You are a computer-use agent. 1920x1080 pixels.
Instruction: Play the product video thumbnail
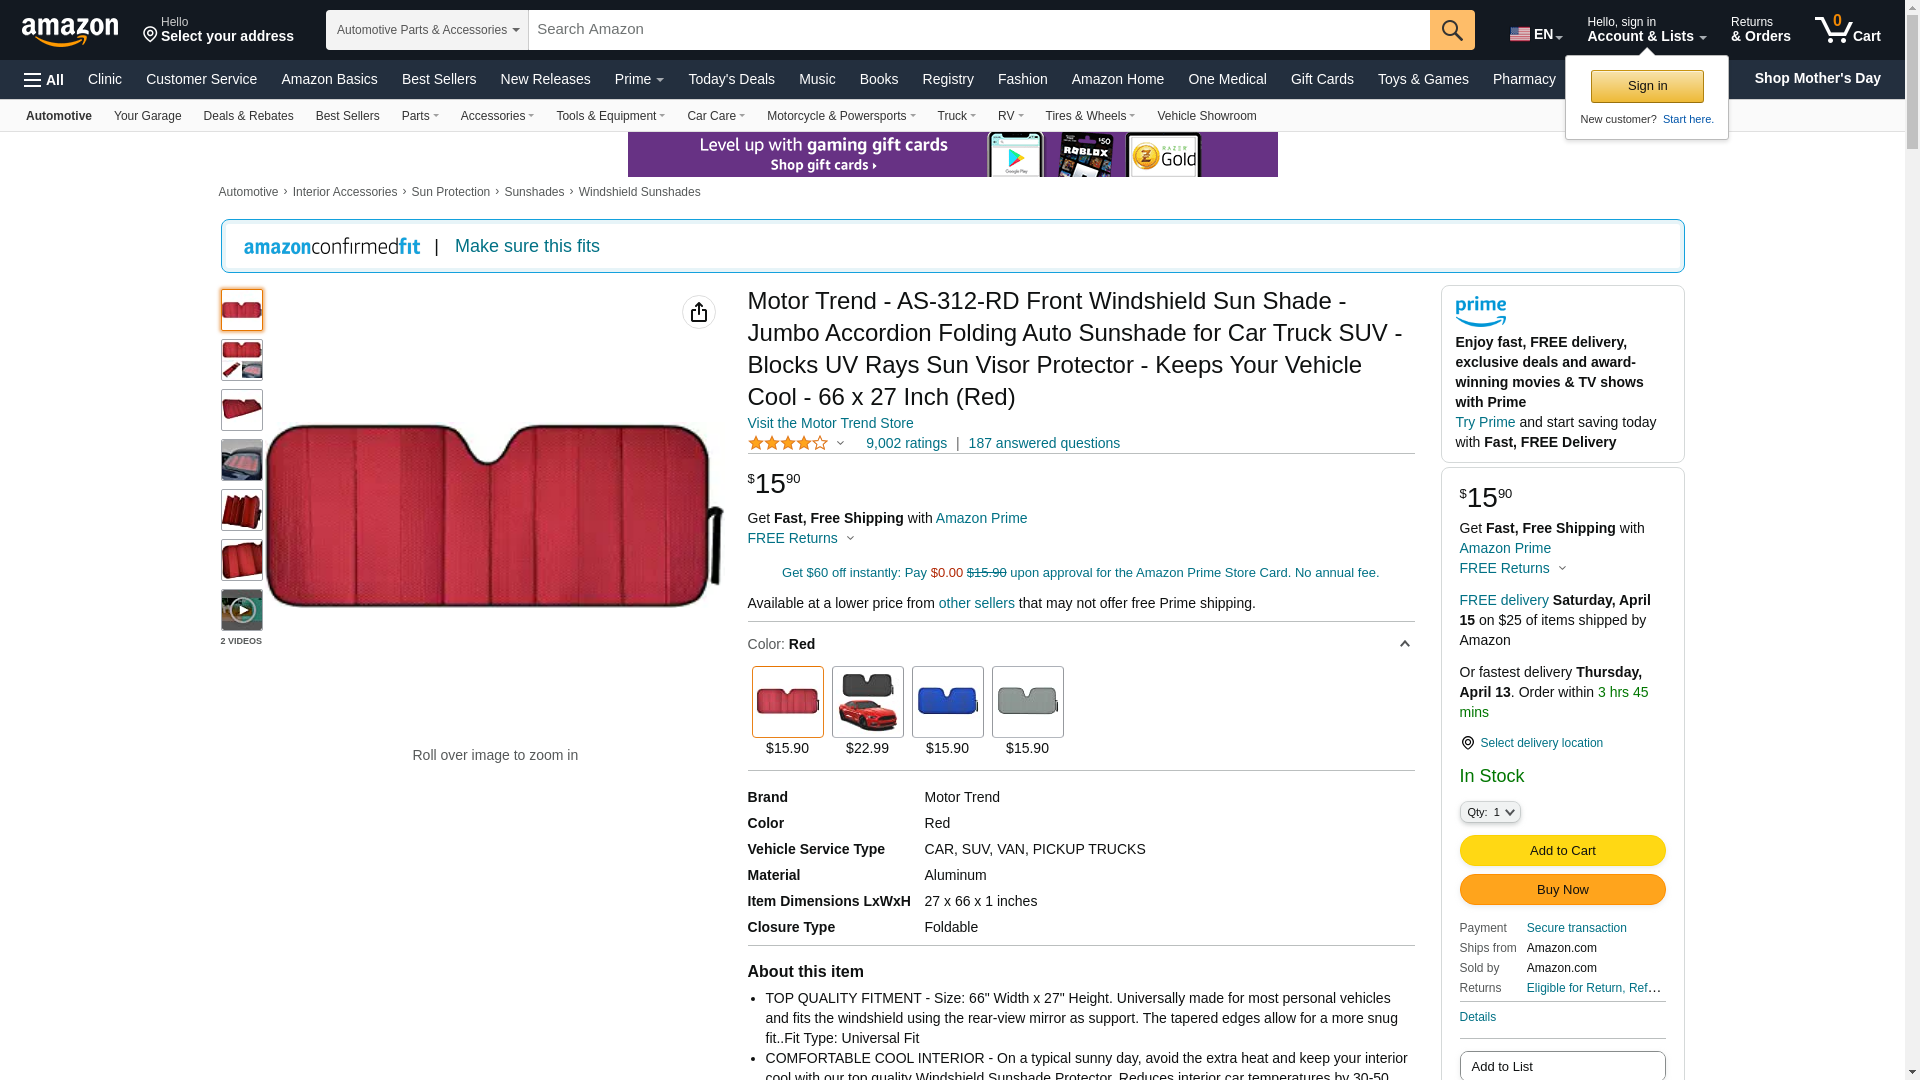pos(241,609)
